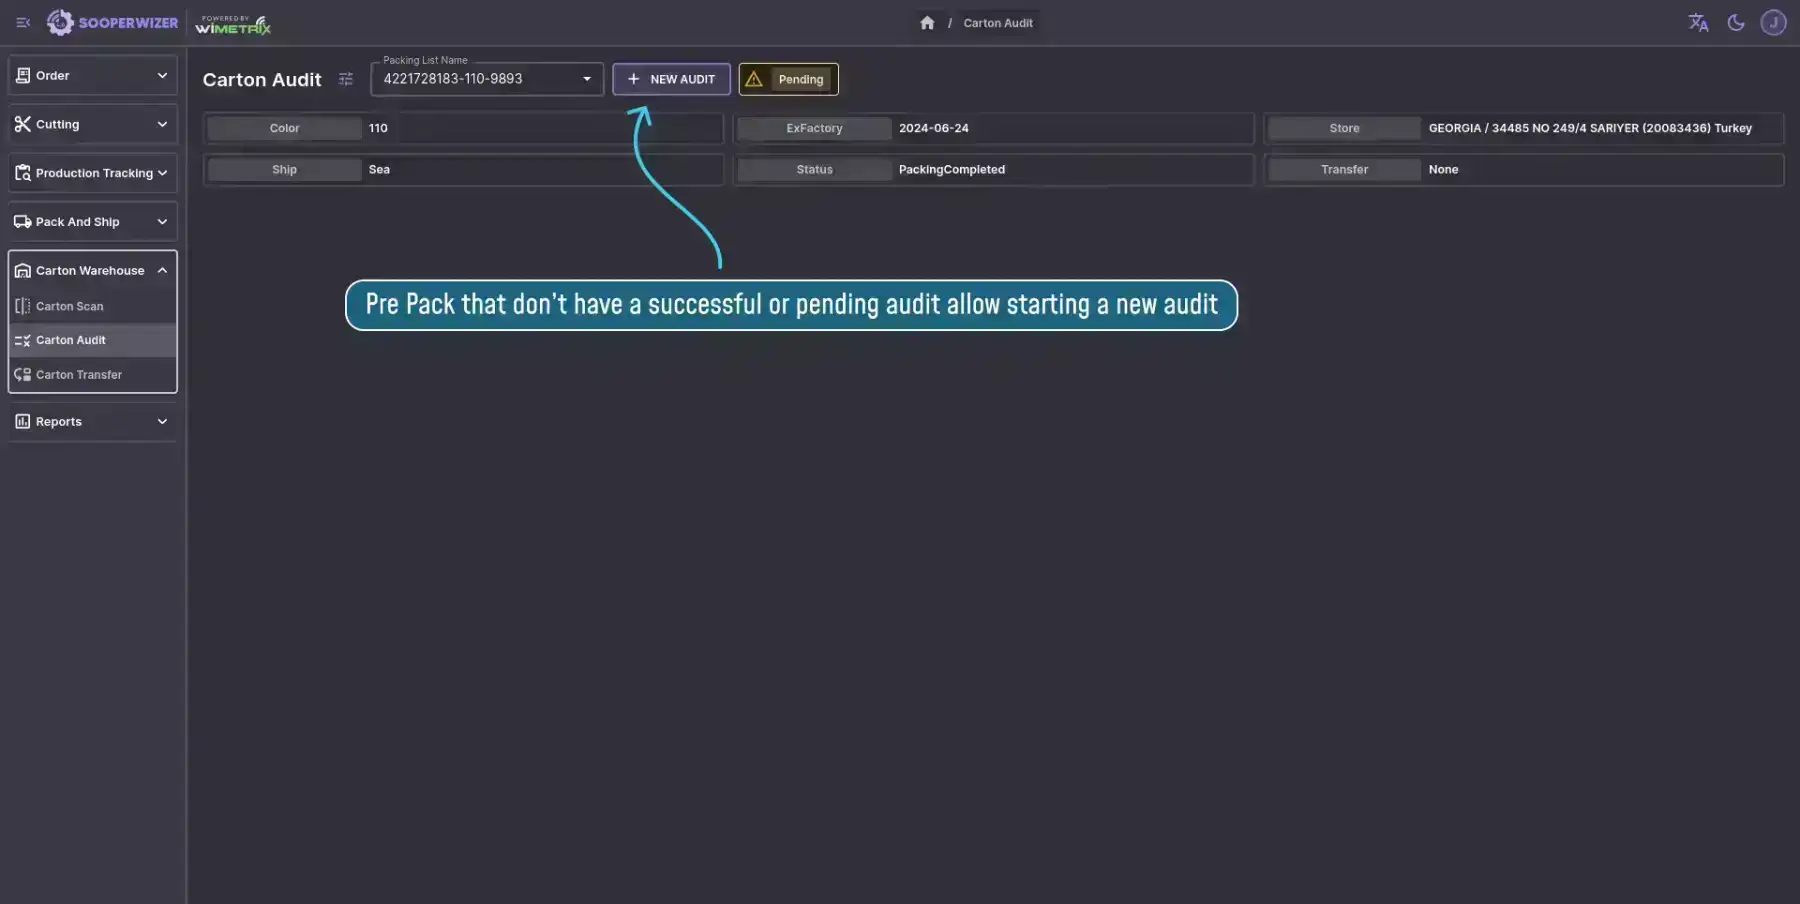Click the Color field label
The height and width of the screenshot is (904, 1800).
(284, 128)
